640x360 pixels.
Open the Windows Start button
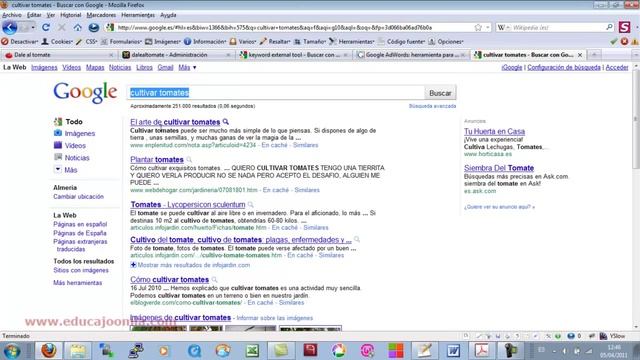[12, 351]
